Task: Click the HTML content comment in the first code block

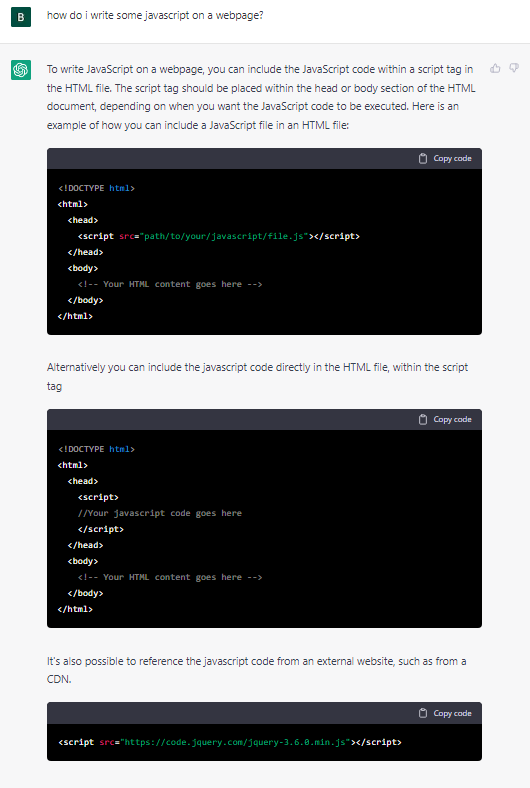Action: [x=170, y=284]
